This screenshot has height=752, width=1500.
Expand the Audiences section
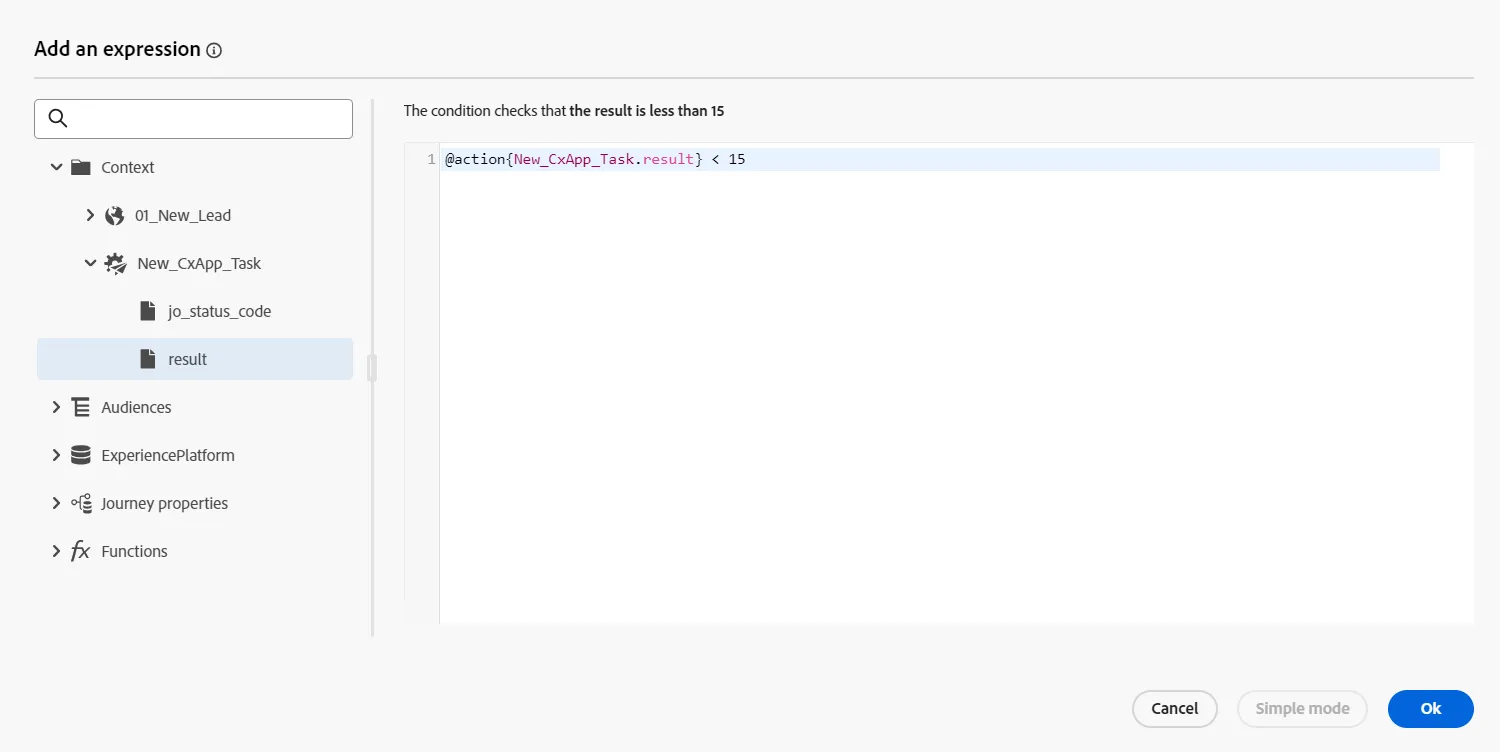(56, 407)
